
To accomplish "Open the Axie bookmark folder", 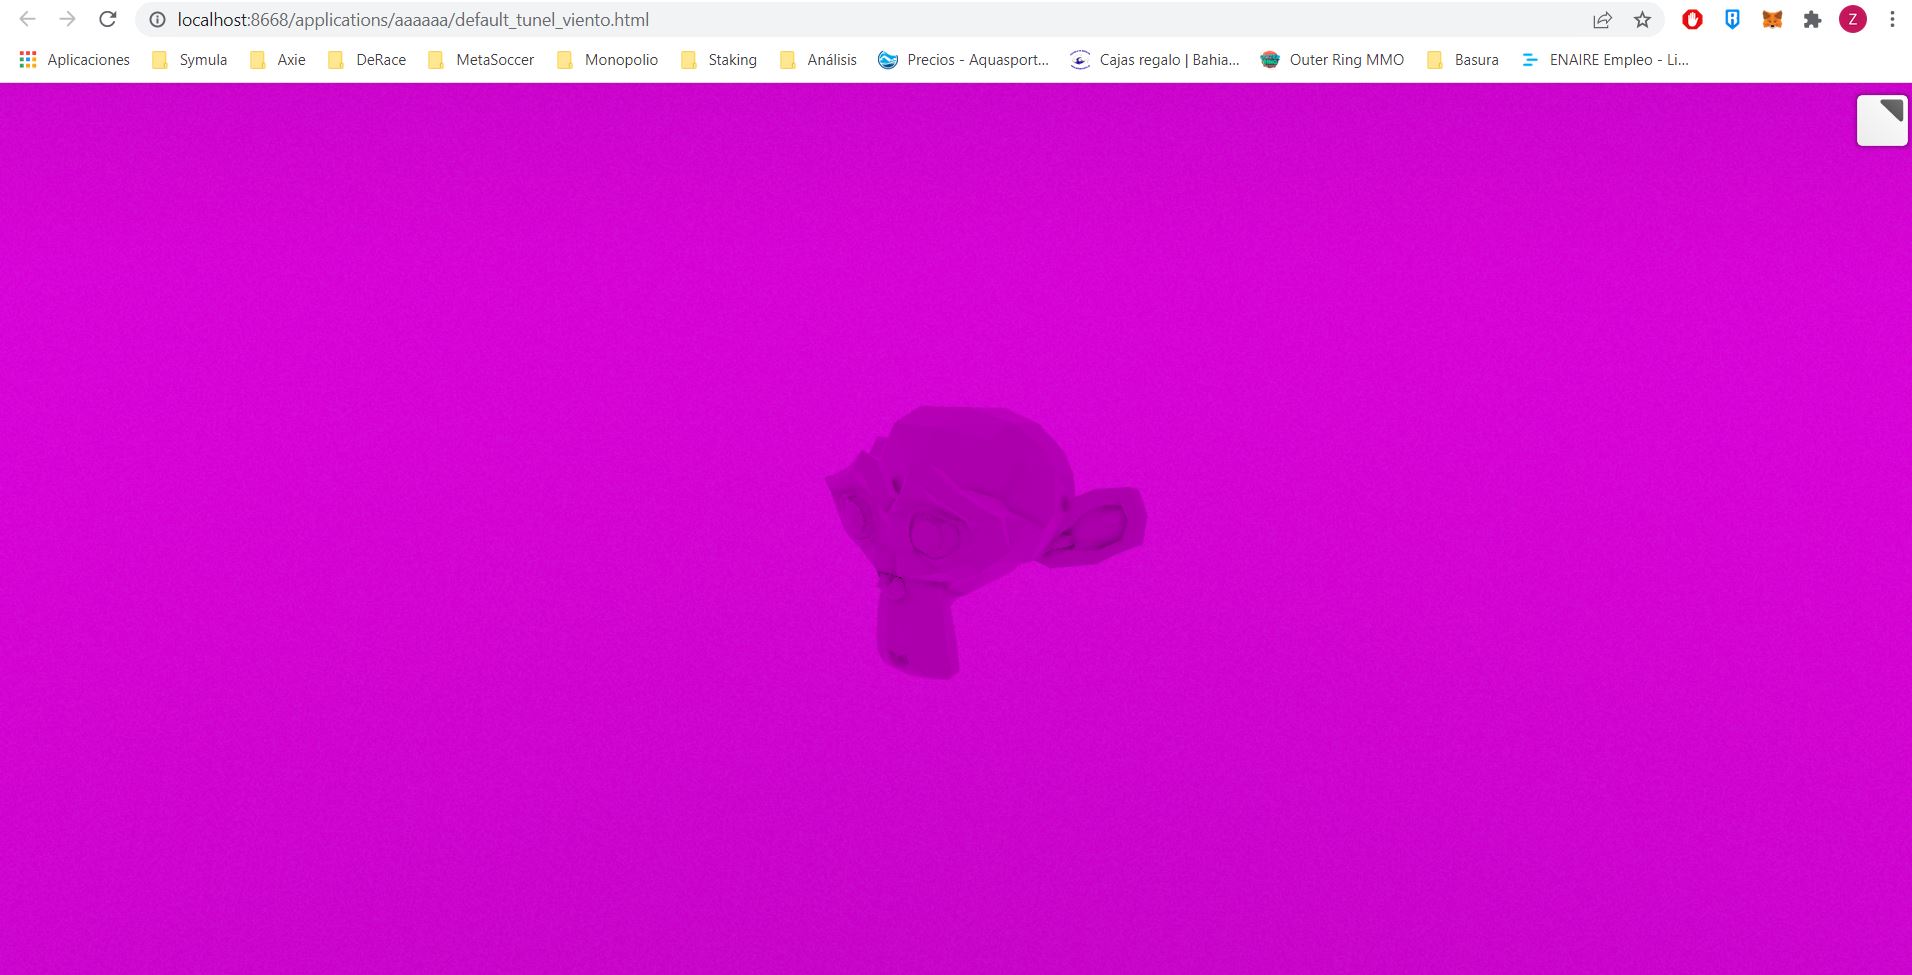I will coord(278,60).
